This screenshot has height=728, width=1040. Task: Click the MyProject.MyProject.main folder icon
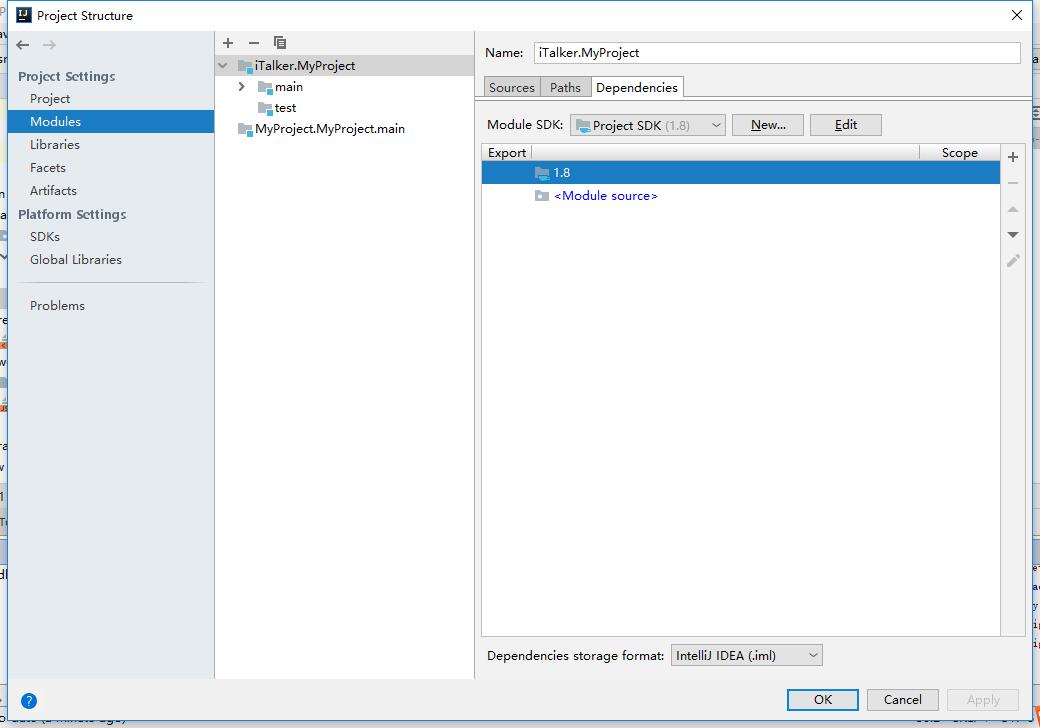coord(245,129)
